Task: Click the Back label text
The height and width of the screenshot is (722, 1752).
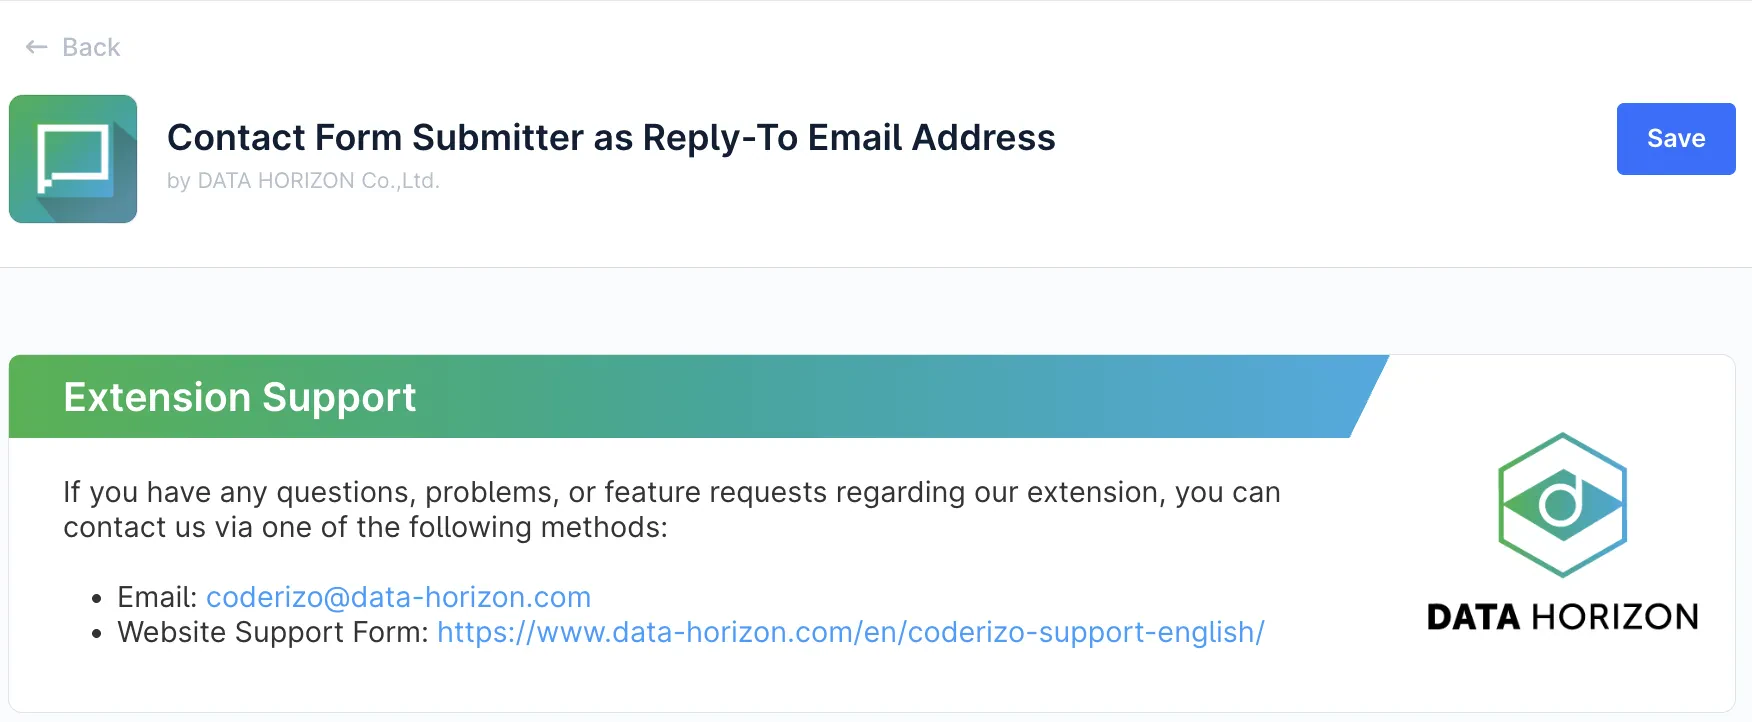Action: coord(91,47)
